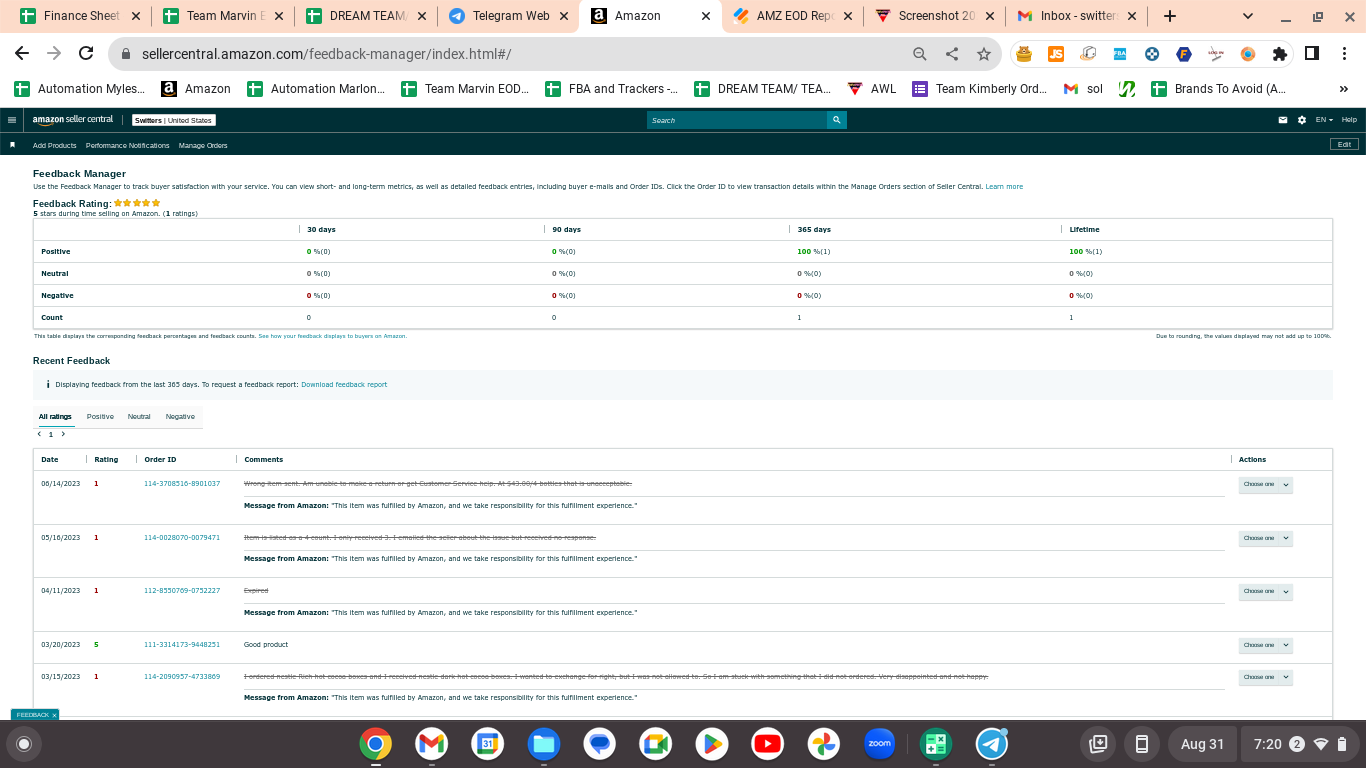Click the bookmark flag icon beside Add Products

point(13,145)
